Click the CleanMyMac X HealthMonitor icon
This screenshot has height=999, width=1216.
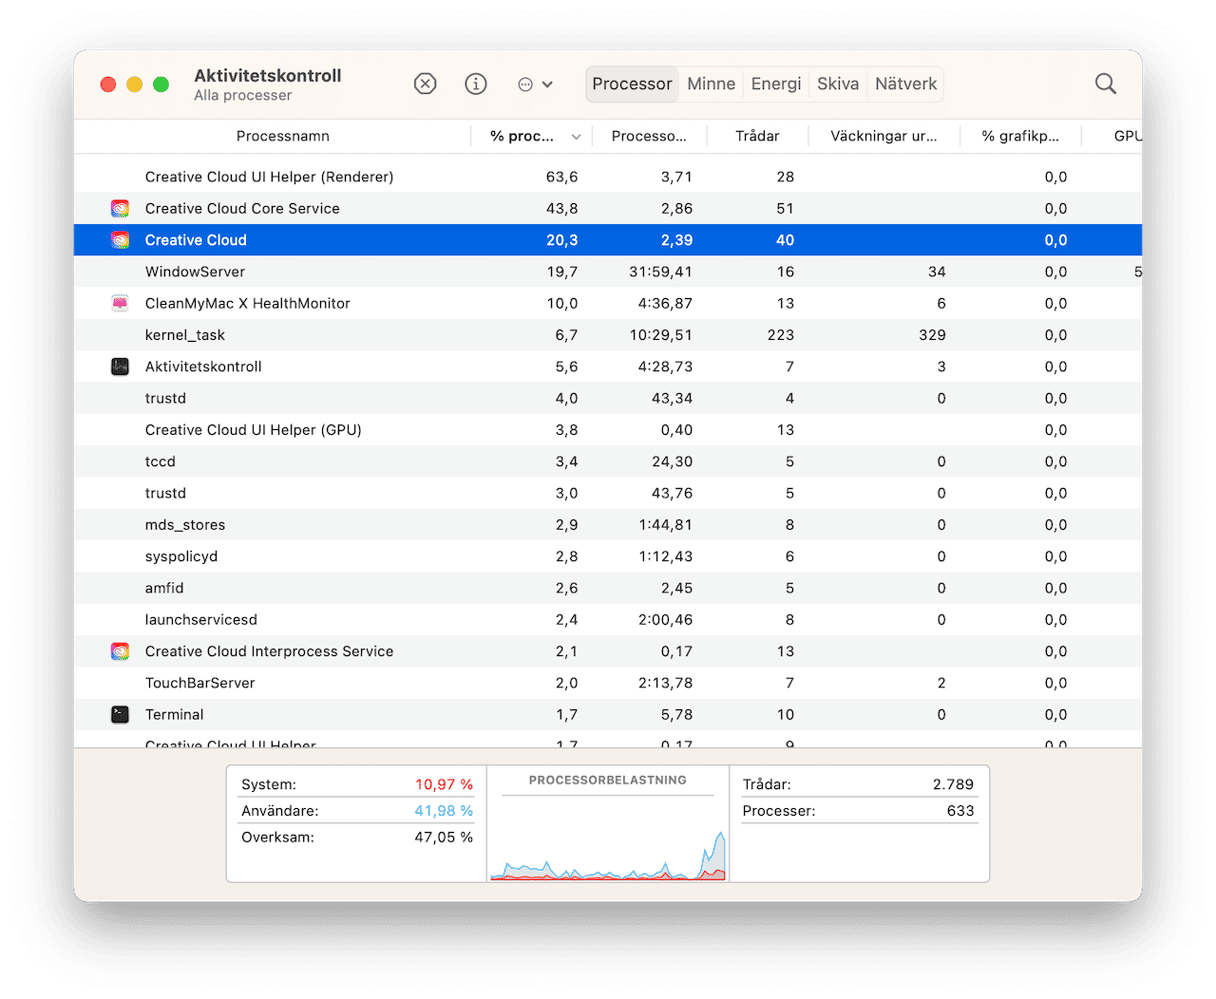click(120, 303)
